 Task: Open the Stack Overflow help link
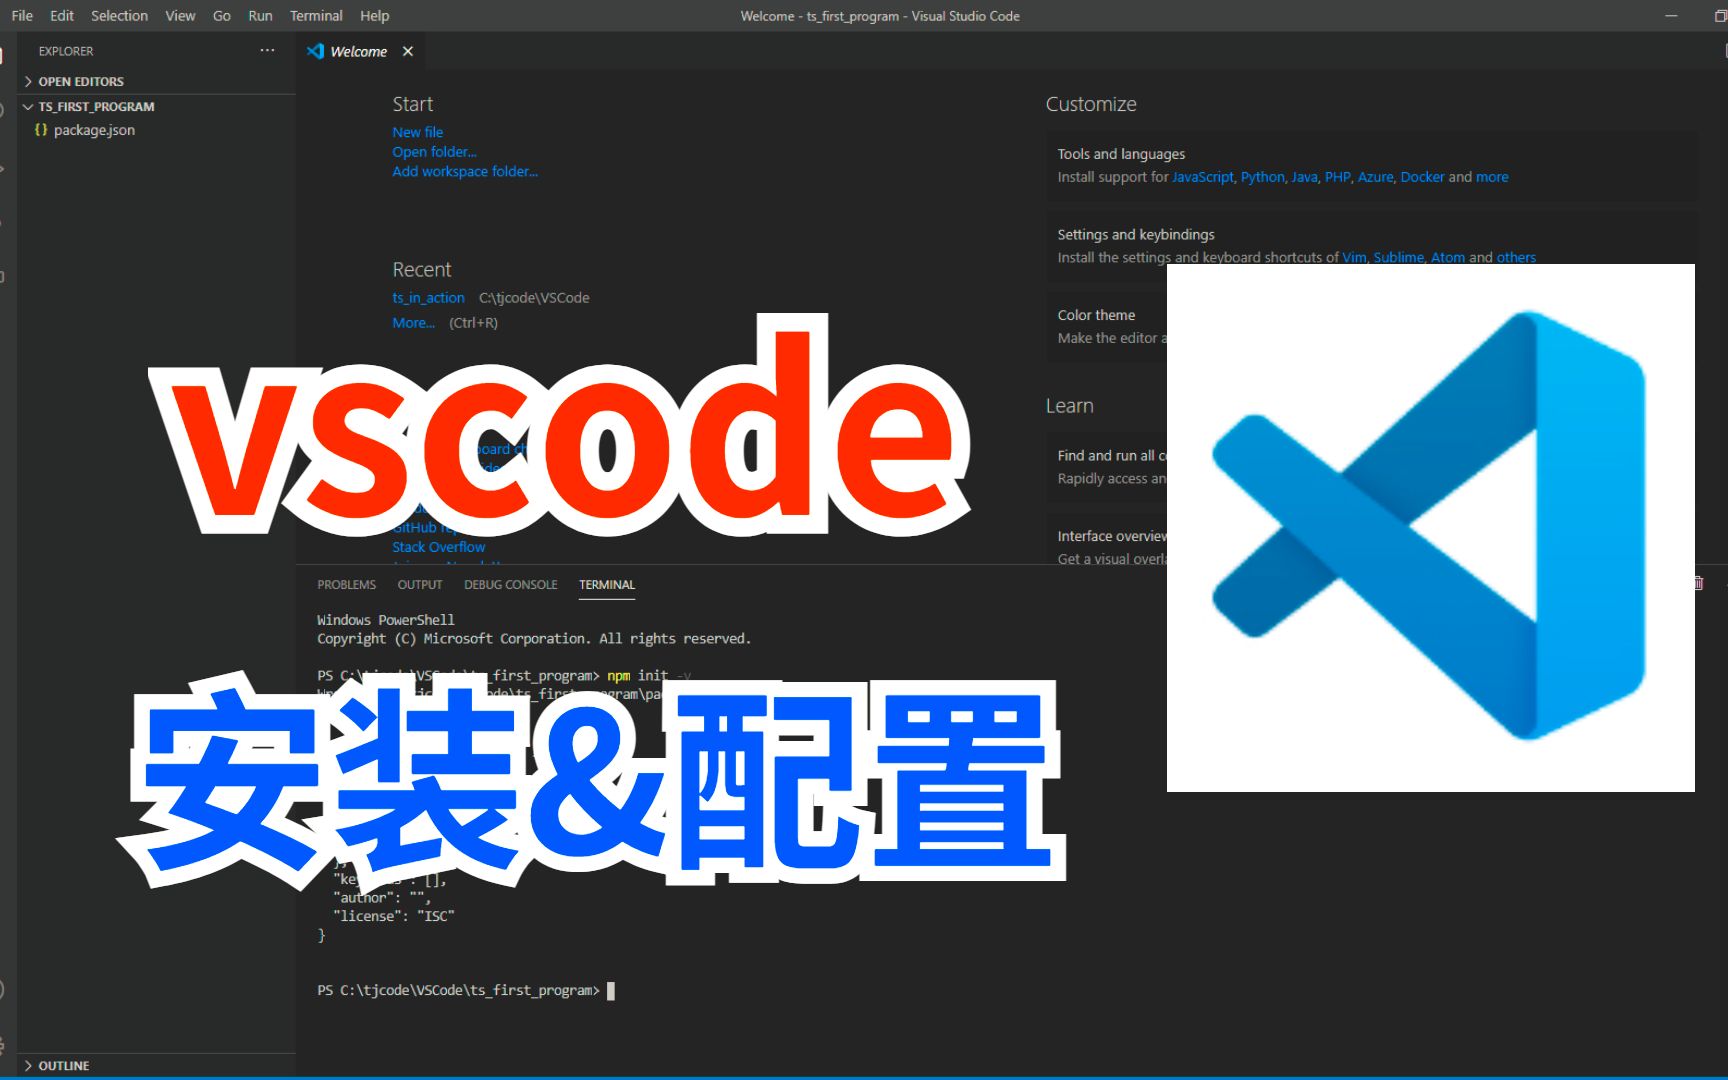(438, 547)
